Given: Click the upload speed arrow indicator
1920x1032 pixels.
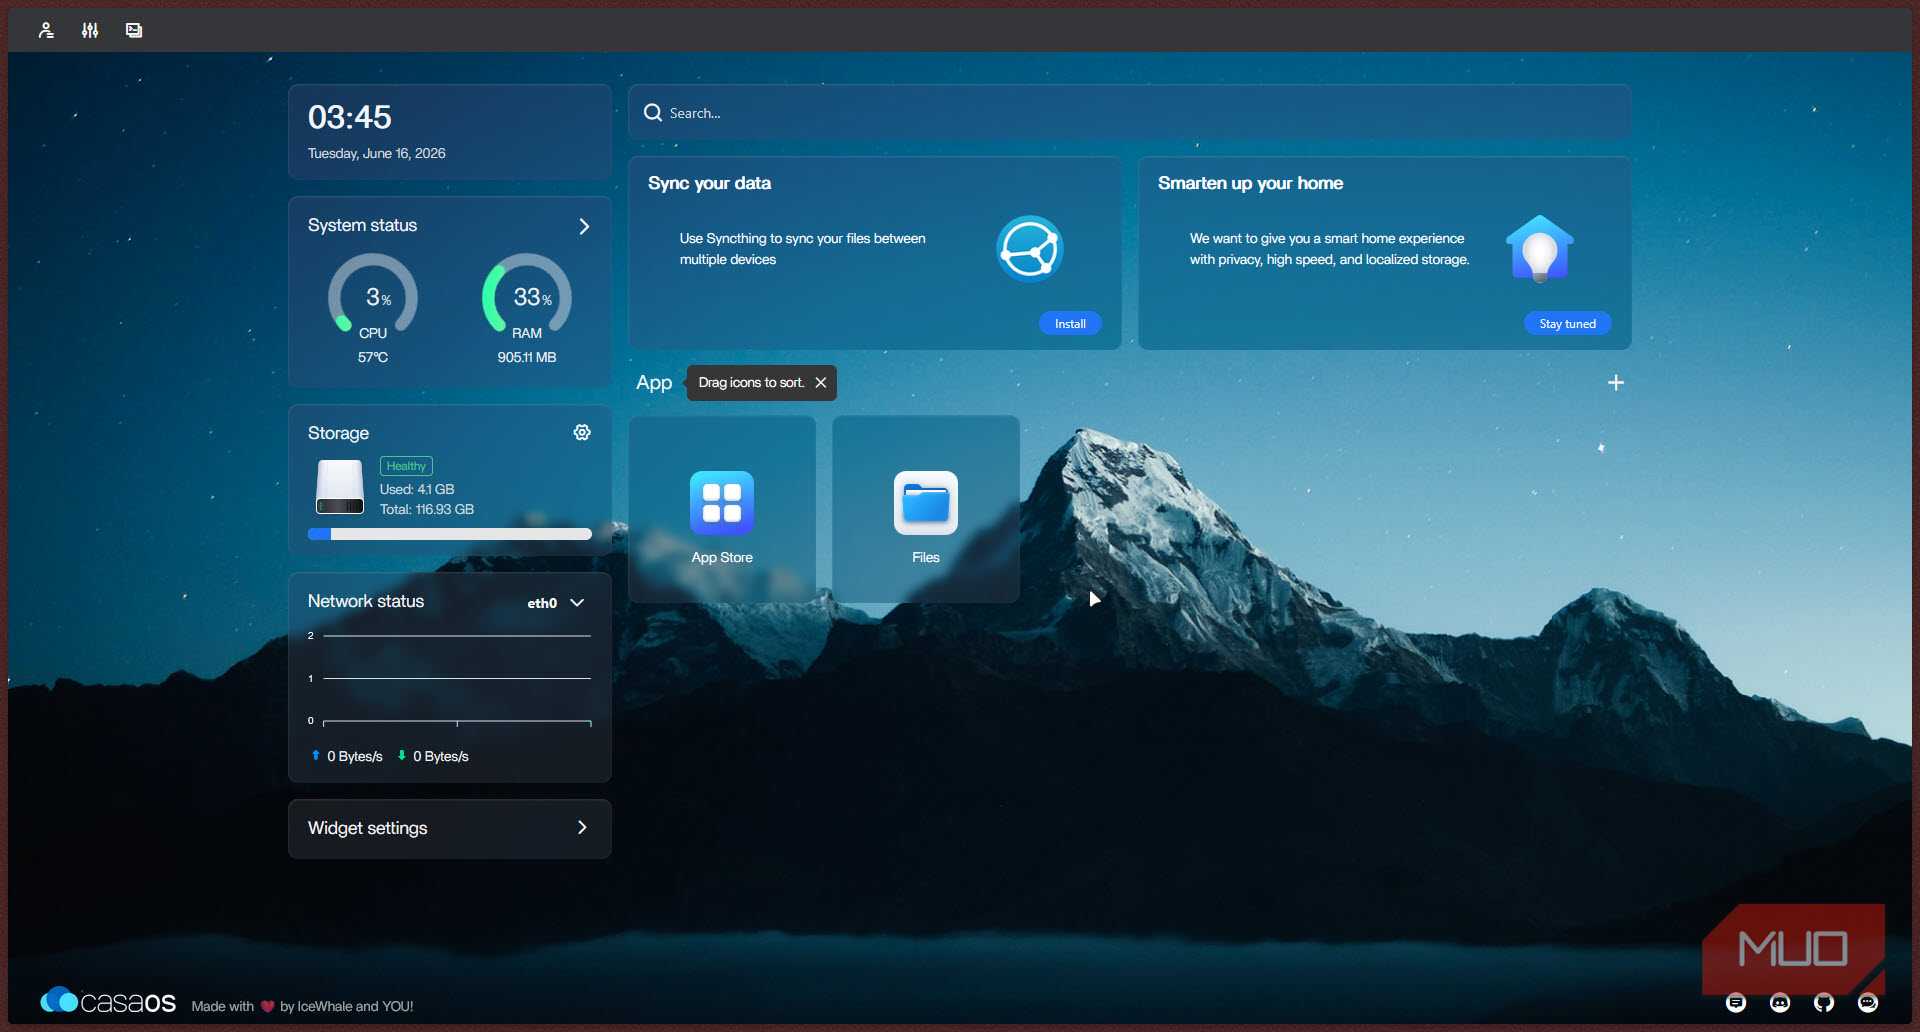Looking at the screenshot, I should 316,755.
